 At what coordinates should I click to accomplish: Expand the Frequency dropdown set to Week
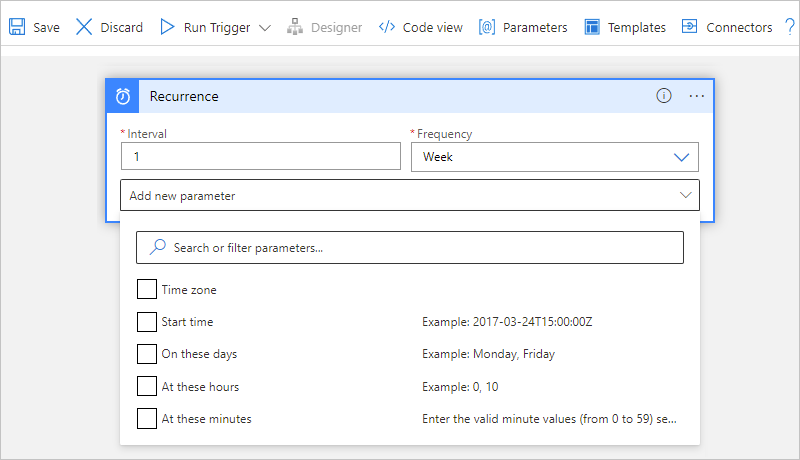tap(682, 157)
